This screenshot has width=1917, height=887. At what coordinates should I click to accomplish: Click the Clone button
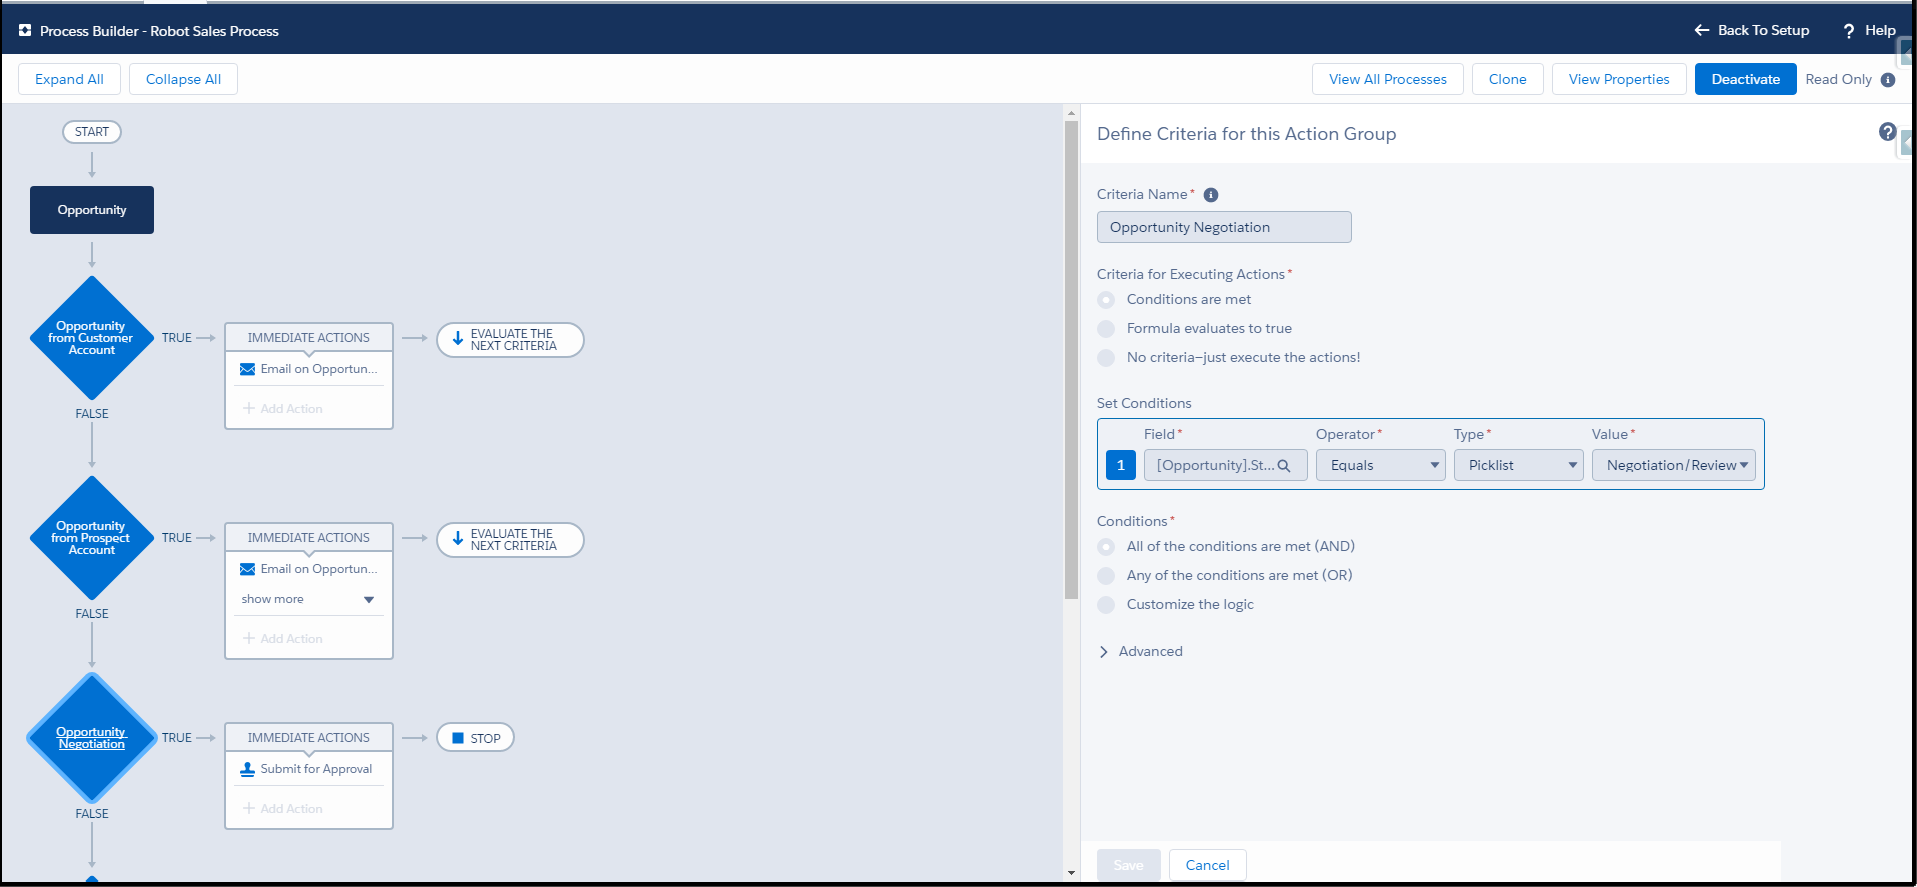click(1508, 79)
